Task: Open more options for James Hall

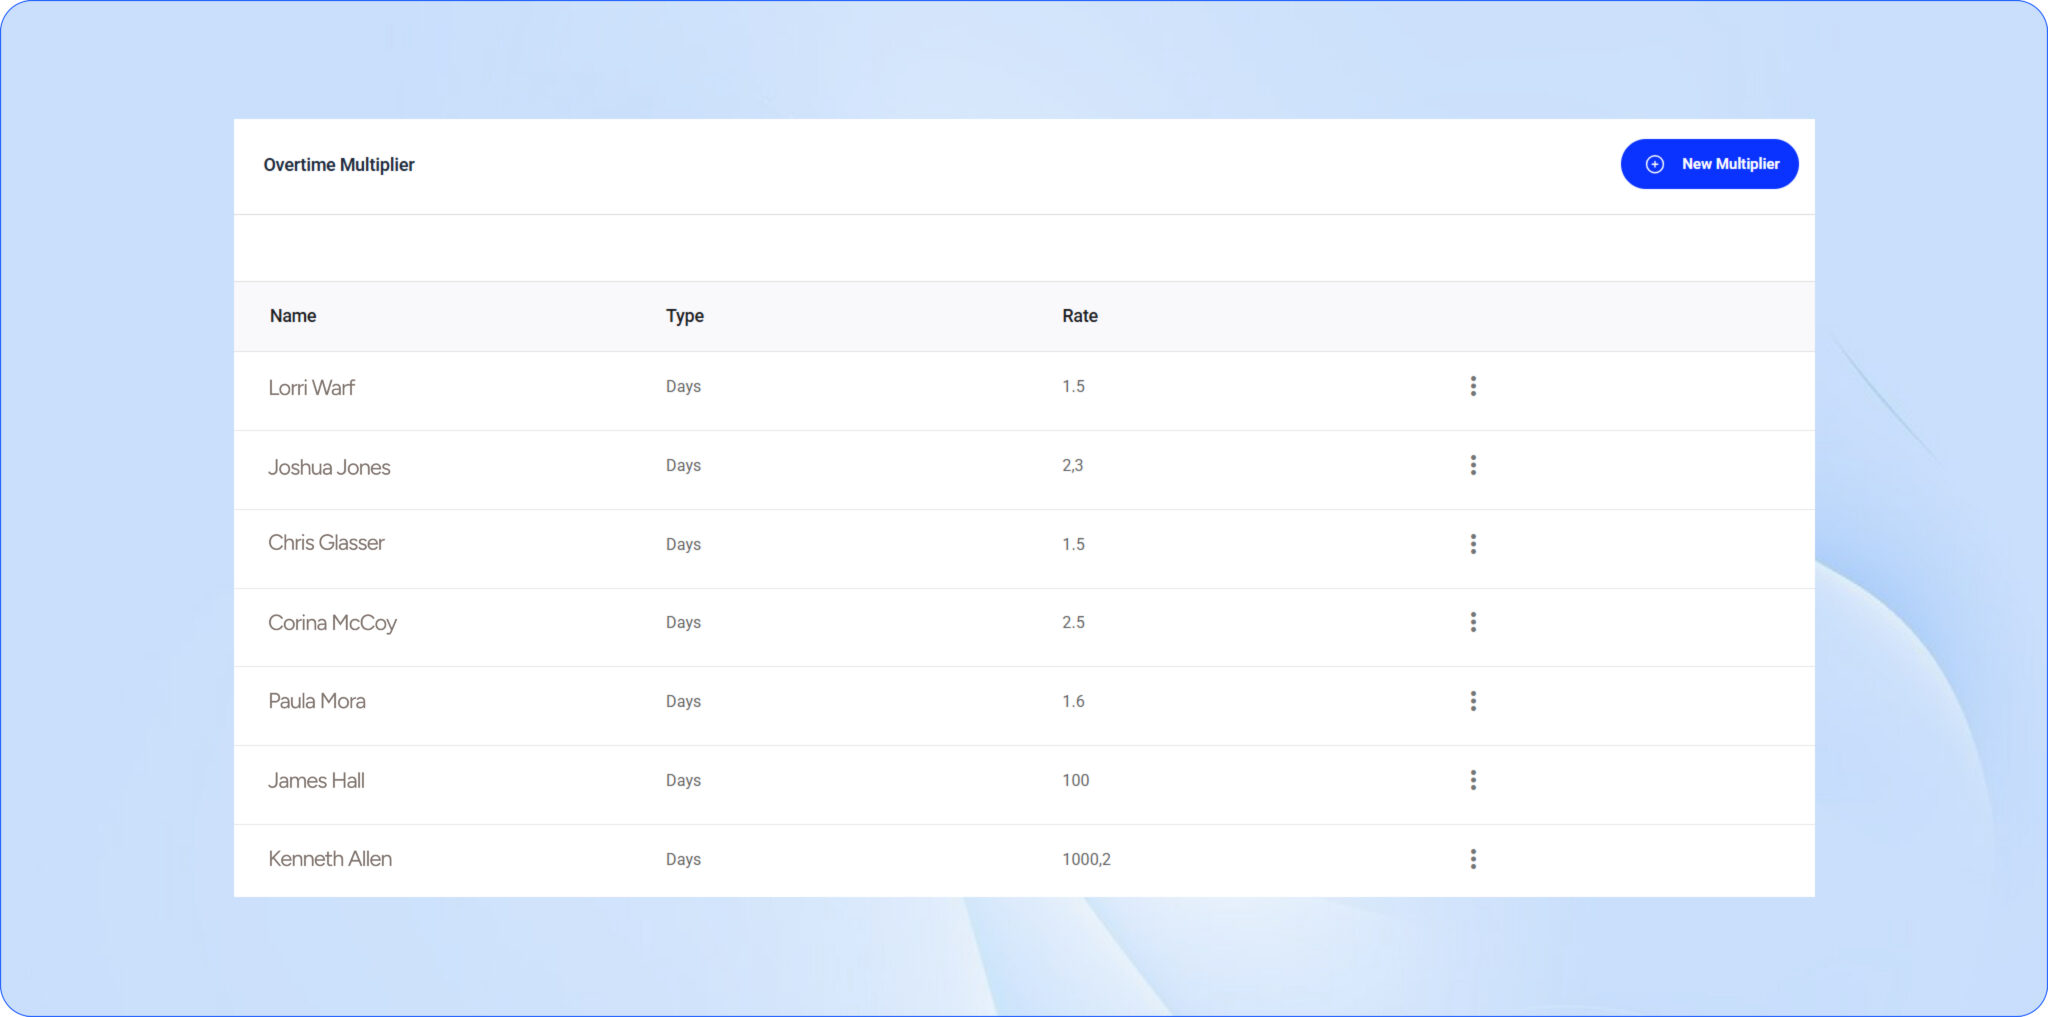Action: pos(1473,780)
